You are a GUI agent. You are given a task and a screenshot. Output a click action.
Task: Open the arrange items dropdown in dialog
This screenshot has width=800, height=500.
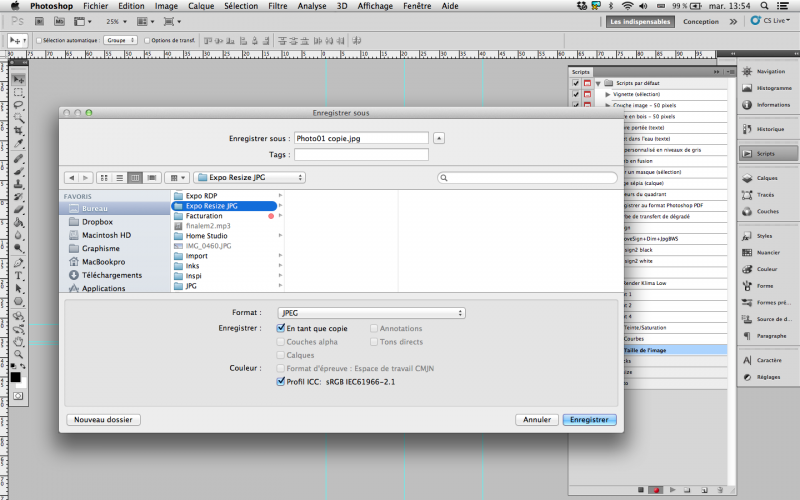tap(178, 178)
